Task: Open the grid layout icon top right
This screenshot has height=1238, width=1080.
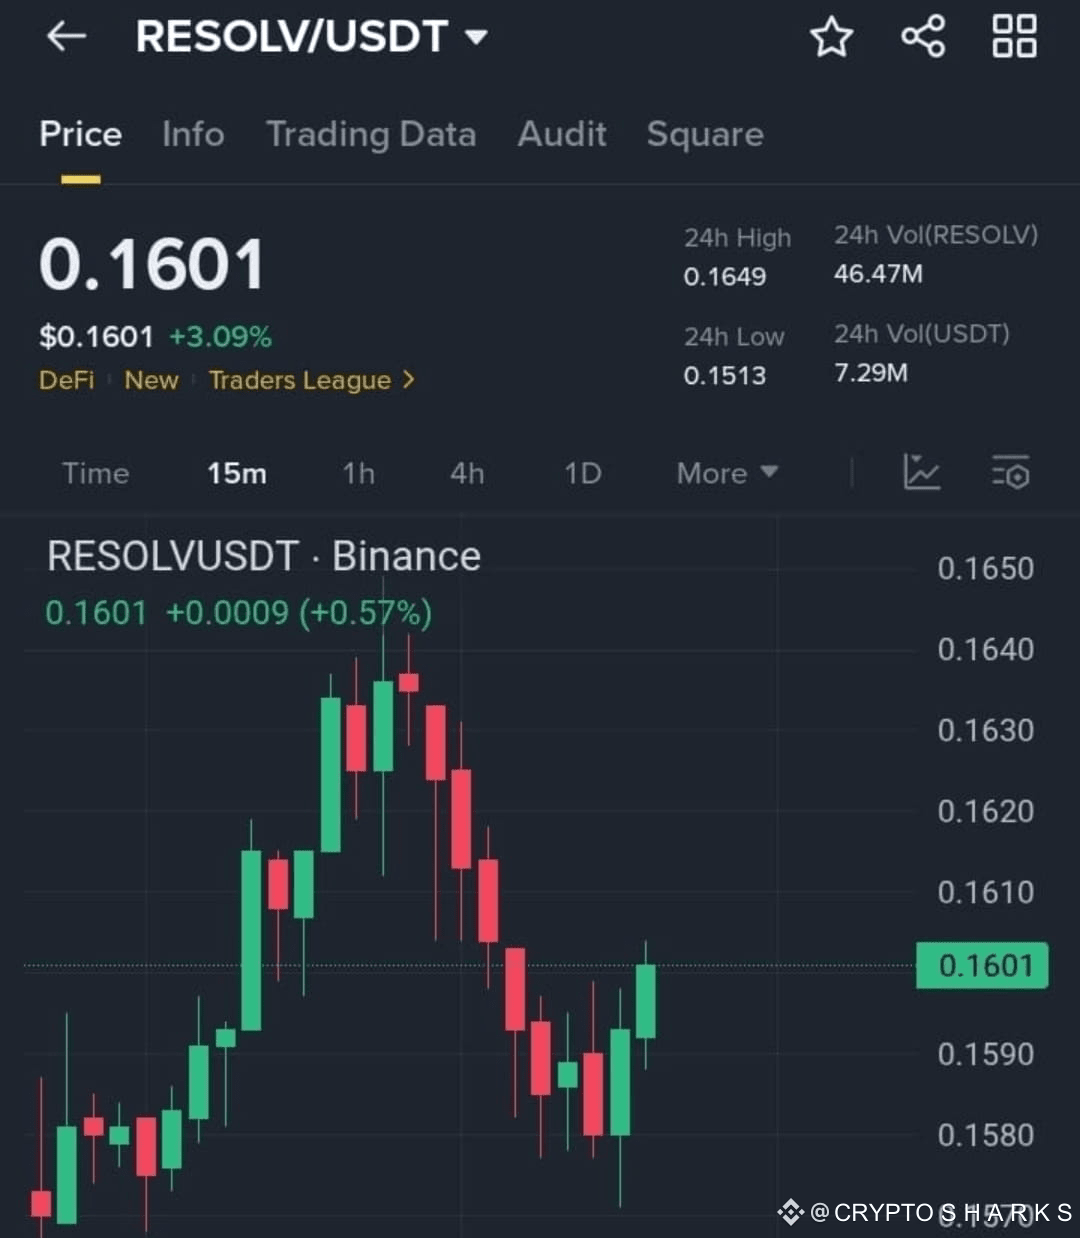Action: pos(1013,36)
